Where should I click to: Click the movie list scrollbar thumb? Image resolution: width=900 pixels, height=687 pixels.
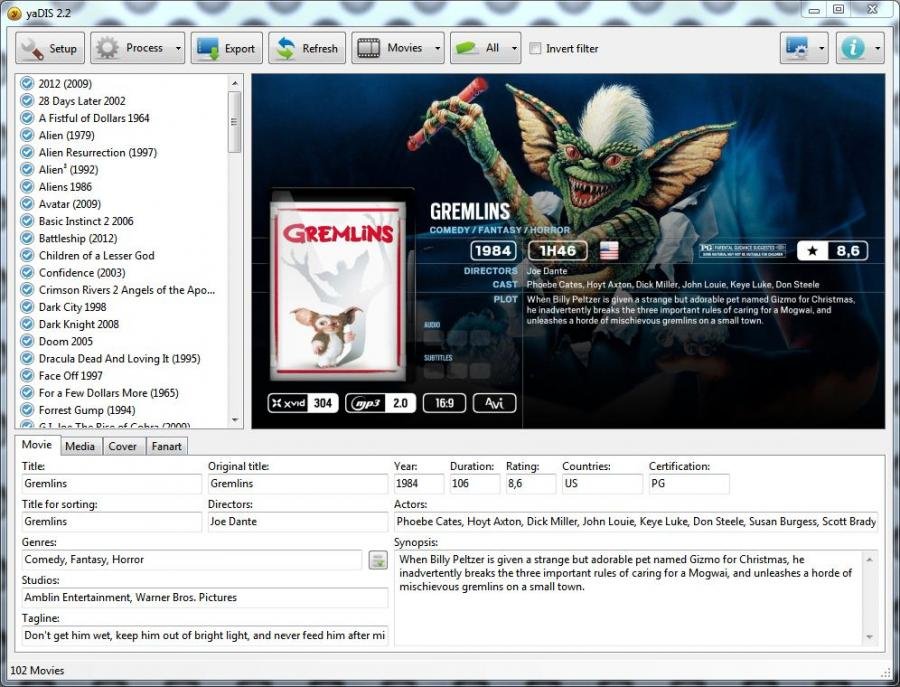234,122
